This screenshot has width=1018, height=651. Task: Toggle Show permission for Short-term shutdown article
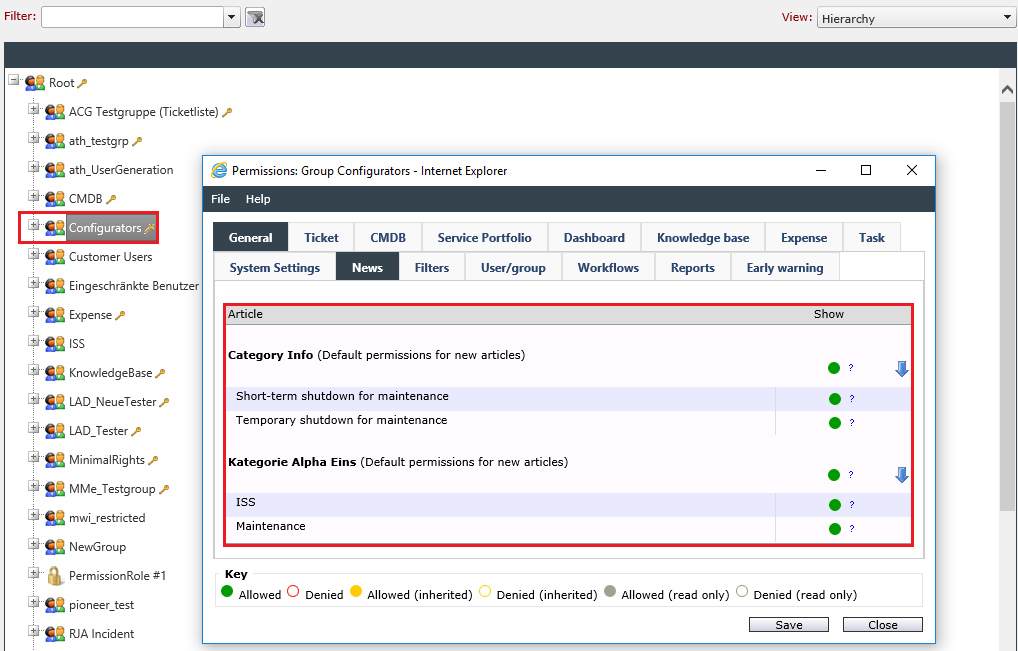835,399
